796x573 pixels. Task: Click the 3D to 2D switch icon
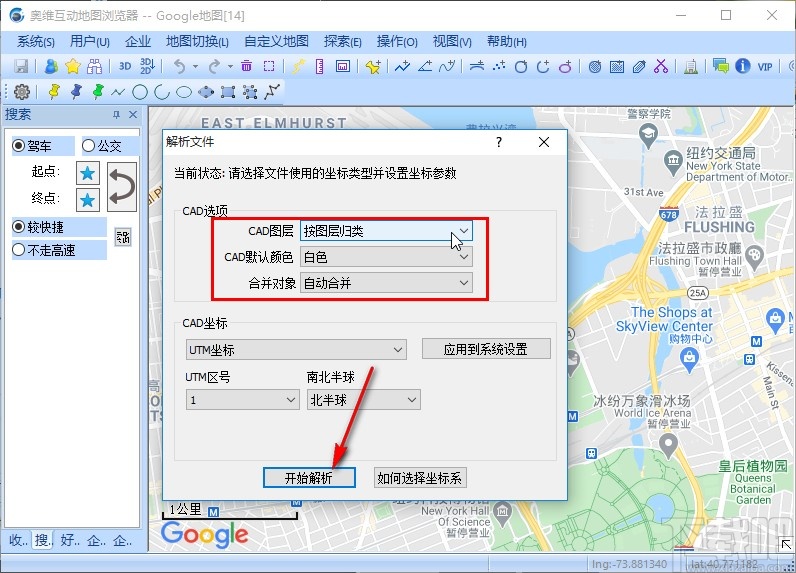pos(147,66)
